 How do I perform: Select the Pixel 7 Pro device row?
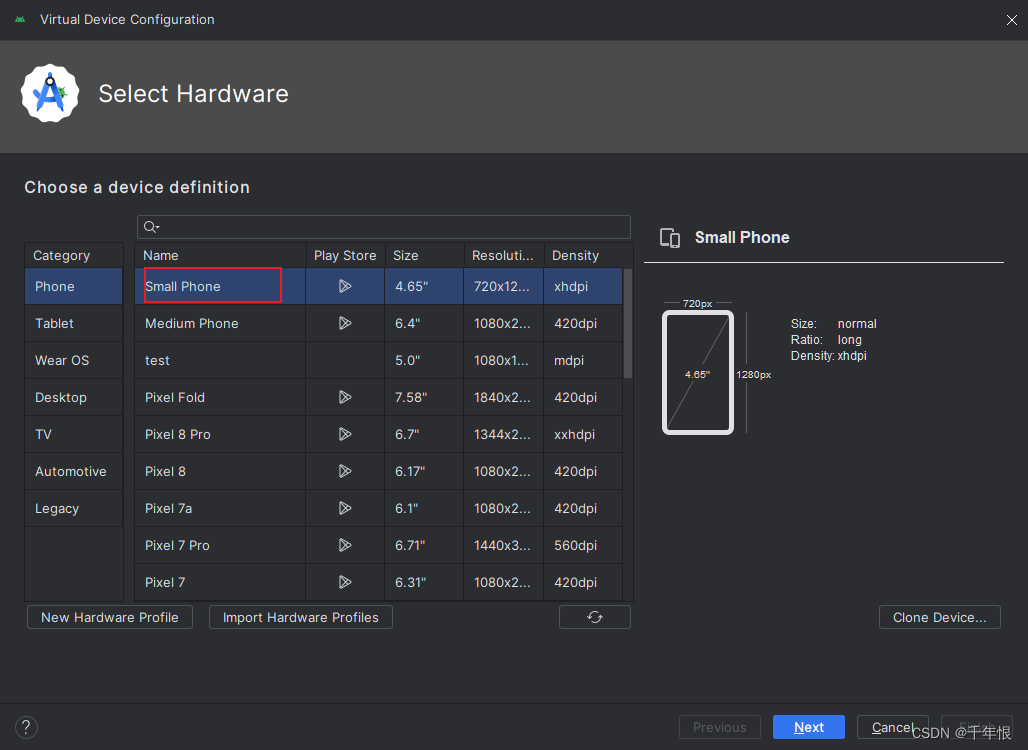pyautogui.click(x=378, y=545)
